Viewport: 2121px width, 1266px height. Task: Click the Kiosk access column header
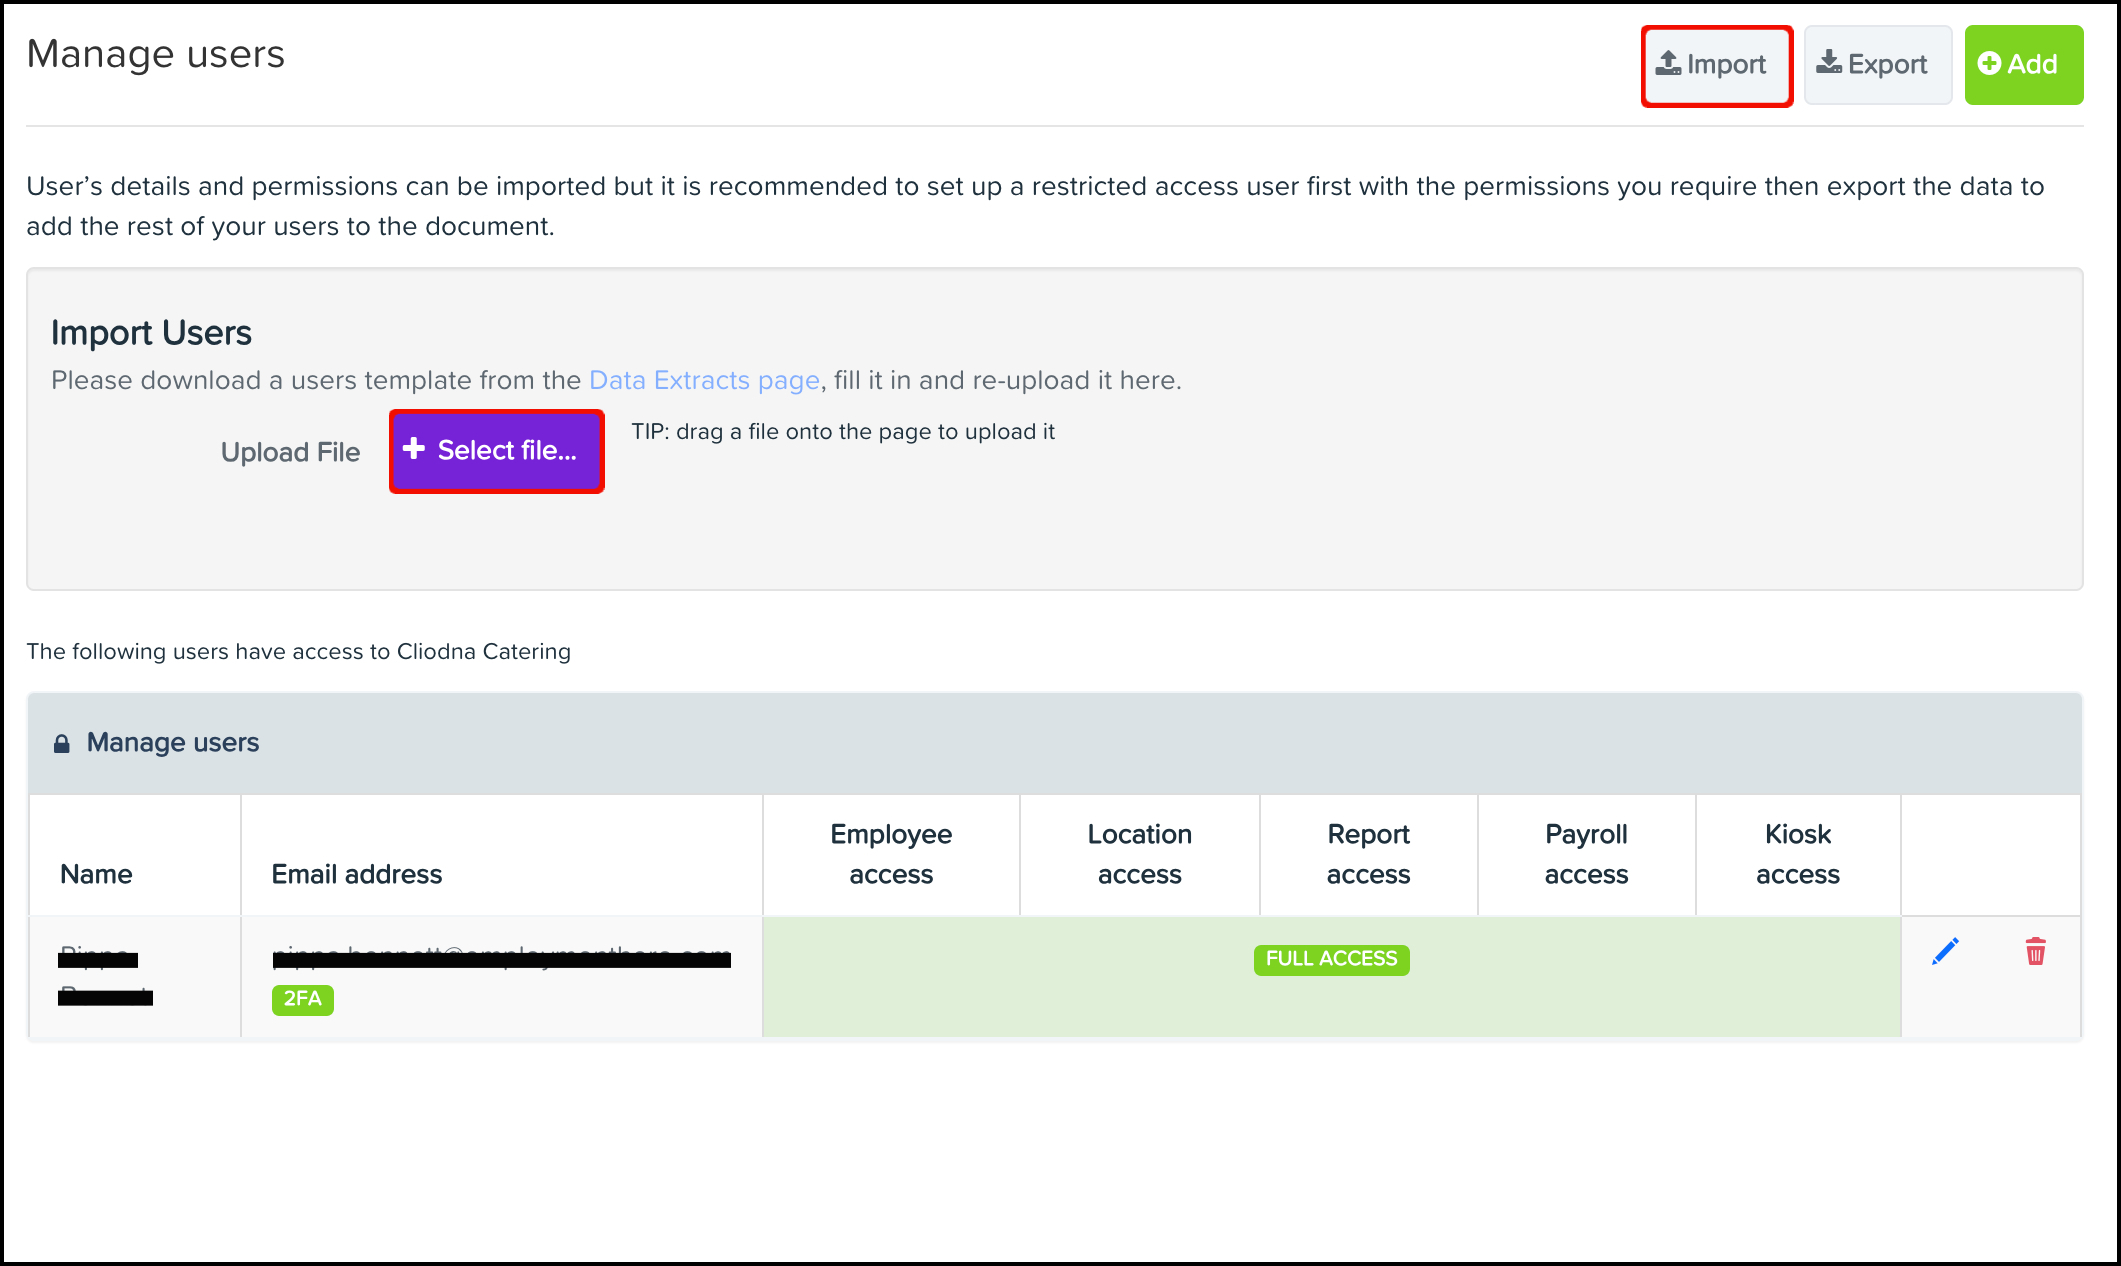(x=1797, y=854)
